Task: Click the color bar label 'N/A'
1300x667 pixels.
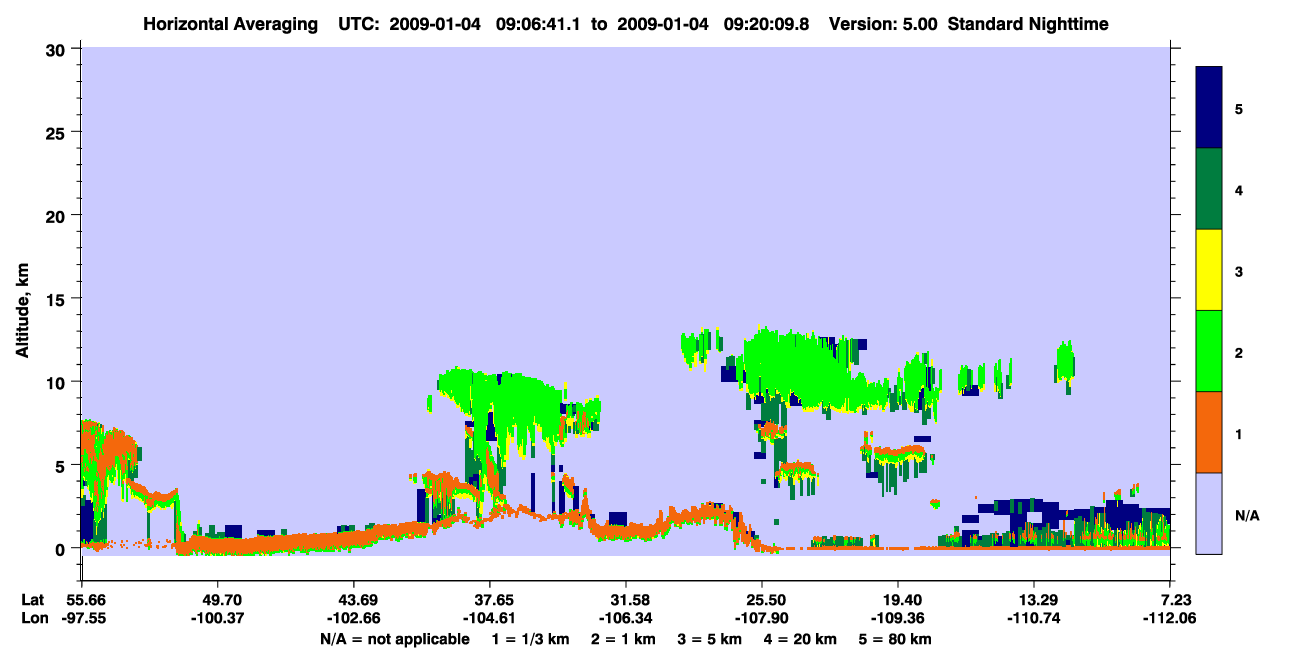Action: pos(1247,515)
